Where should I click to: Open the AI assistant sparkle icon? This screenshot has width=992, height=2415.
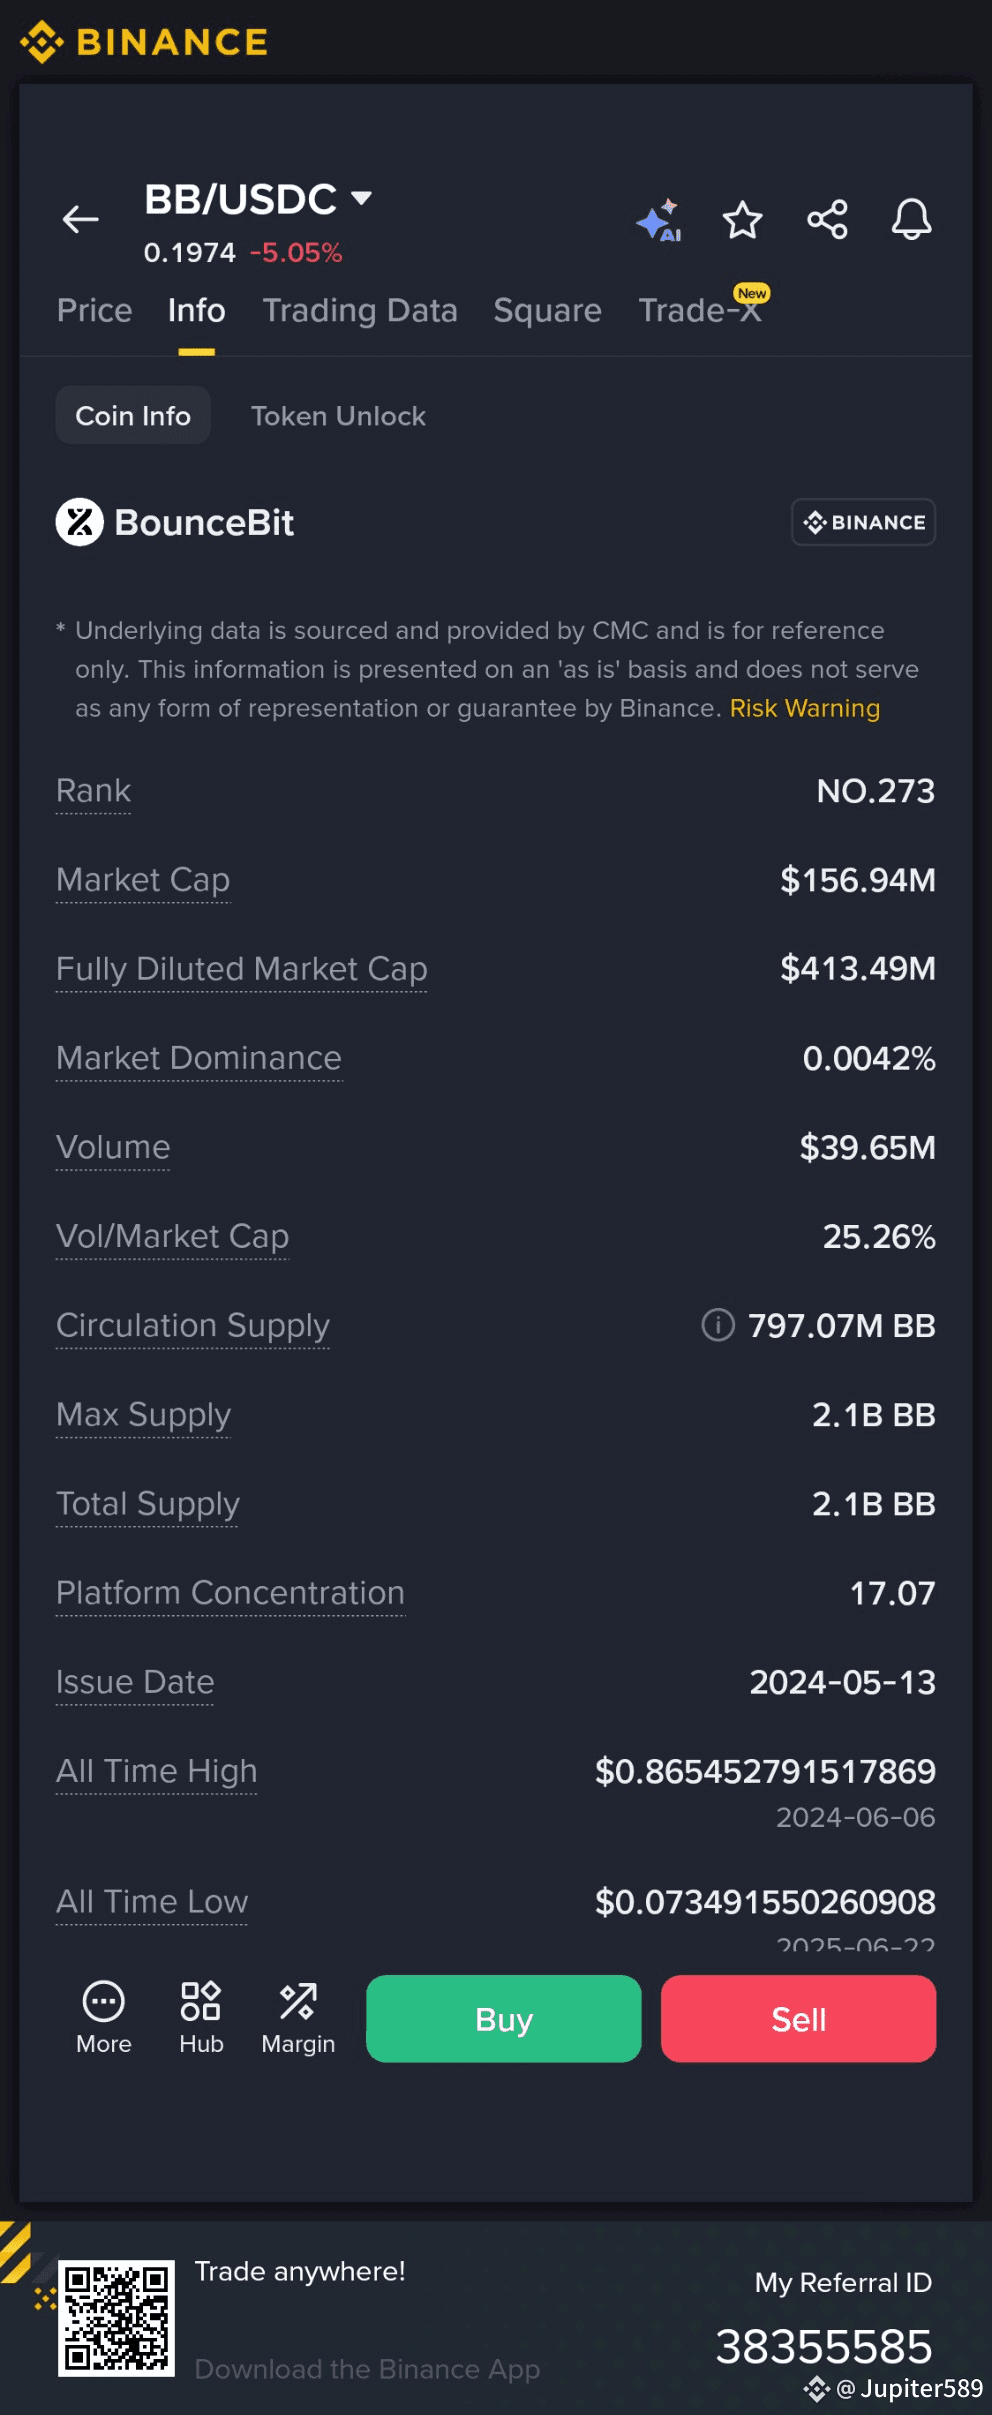pos(659,220)
